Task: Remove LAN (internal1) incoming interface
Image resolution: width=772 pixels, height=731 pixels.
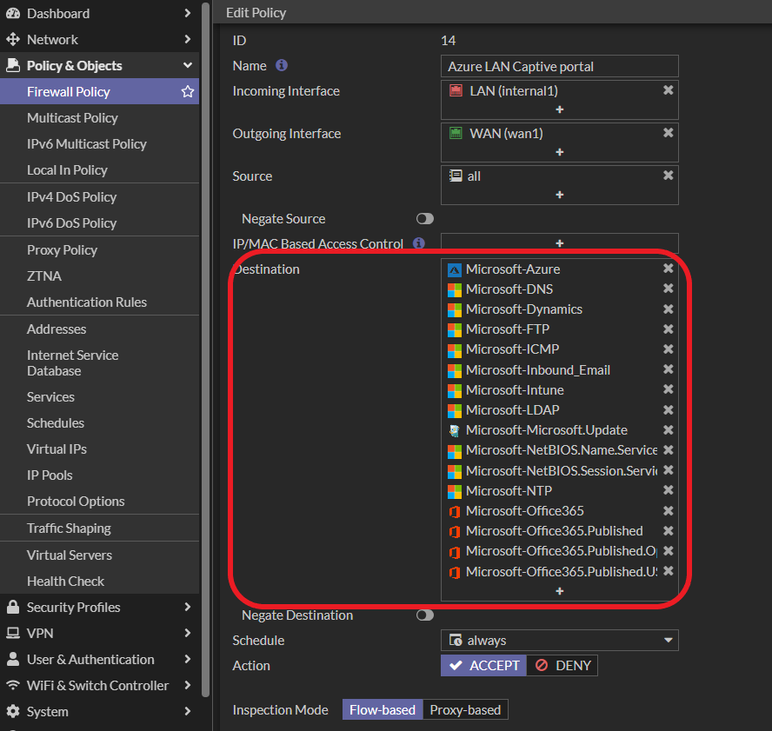Action: [668, 90]
